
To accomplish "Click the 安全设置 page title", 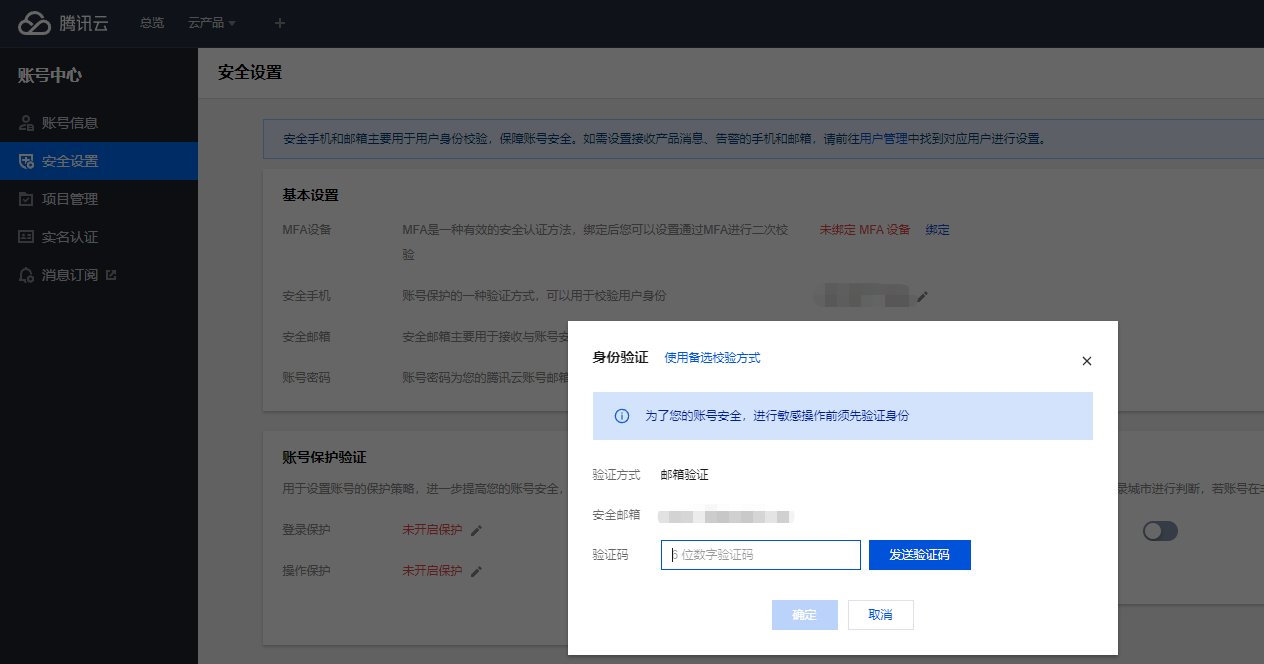I will click(x=250, y=73).
